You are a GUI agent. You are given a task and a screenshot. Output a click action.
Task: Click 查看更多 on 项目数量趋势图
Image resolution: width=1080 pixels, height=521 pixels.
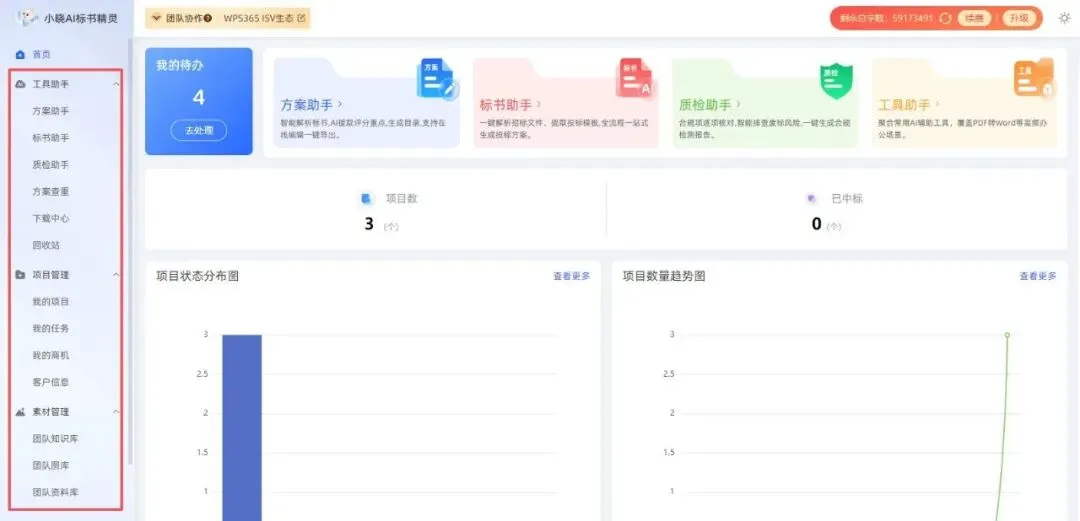click(x=1038, y=276)
